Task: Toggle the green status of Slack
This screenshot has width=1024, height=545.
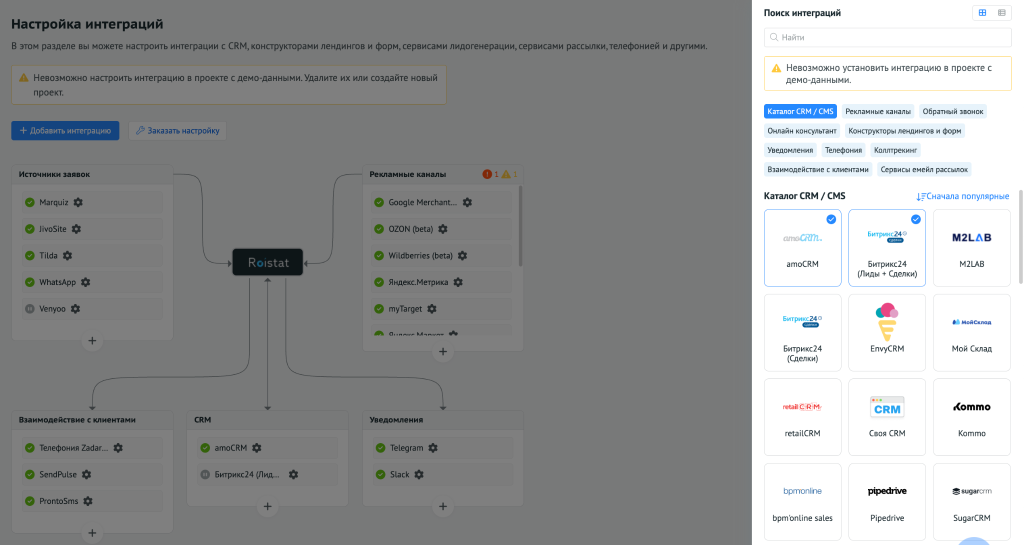Action: (x=380, y=475)
